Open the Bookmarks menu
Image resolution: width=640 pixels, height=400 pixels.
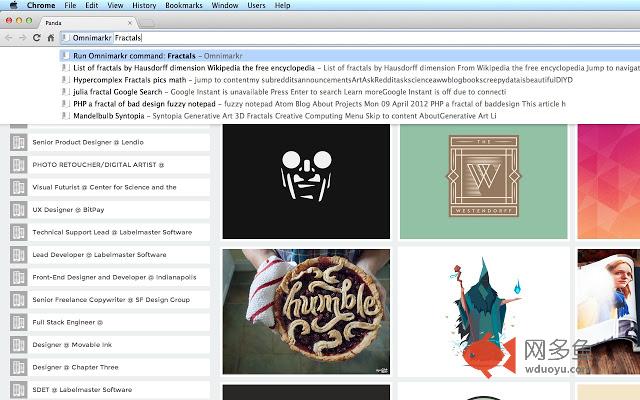[183, 5]
